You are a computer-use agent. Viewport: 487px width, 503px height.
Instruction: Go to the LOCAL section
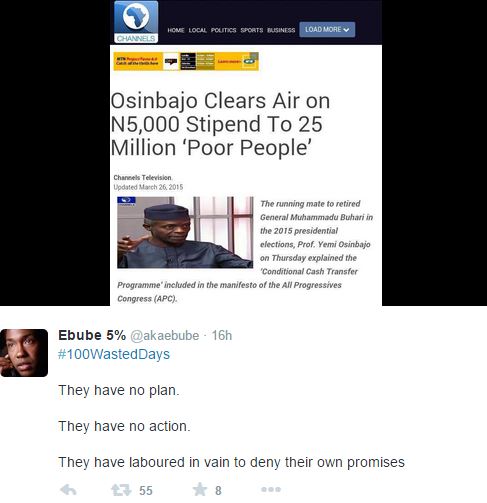tap(198, 30)
